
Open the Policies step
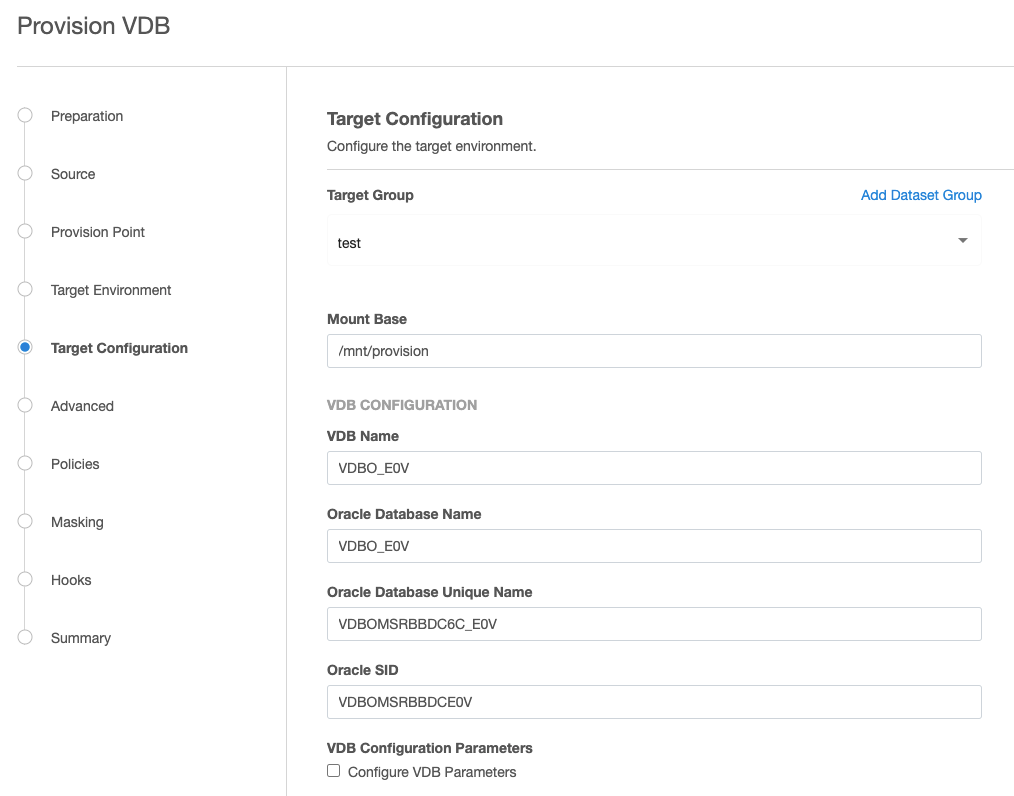click(x=74, y=464)
